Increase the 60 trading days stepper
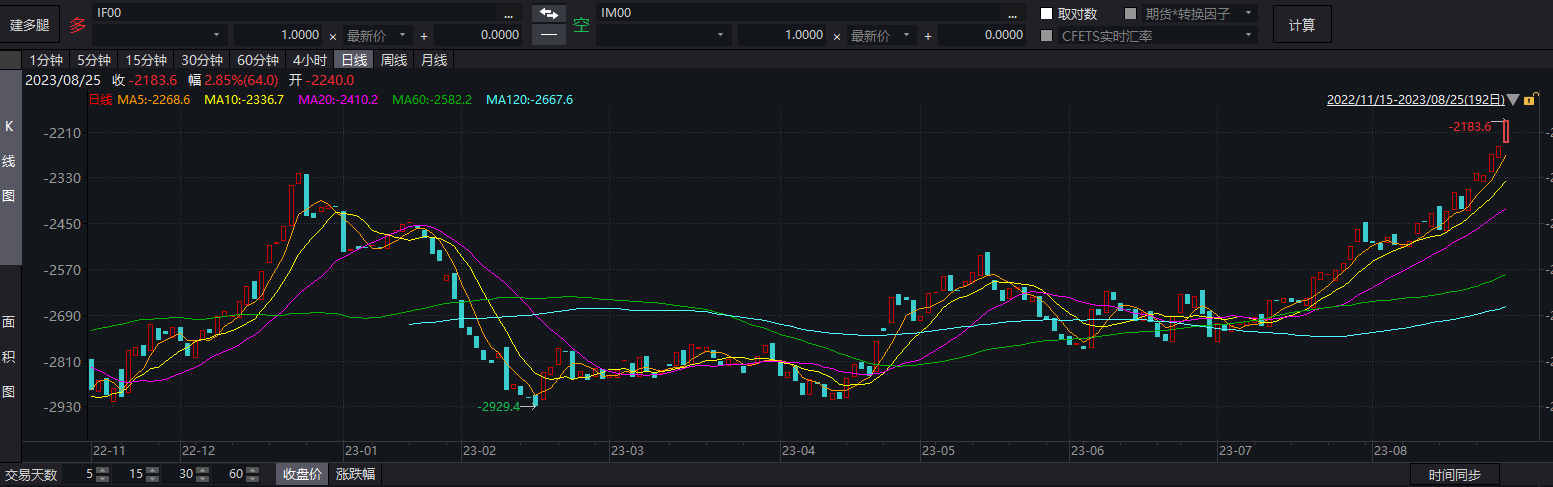Screen dimensions: 1553x487 (x=254, y=470)
